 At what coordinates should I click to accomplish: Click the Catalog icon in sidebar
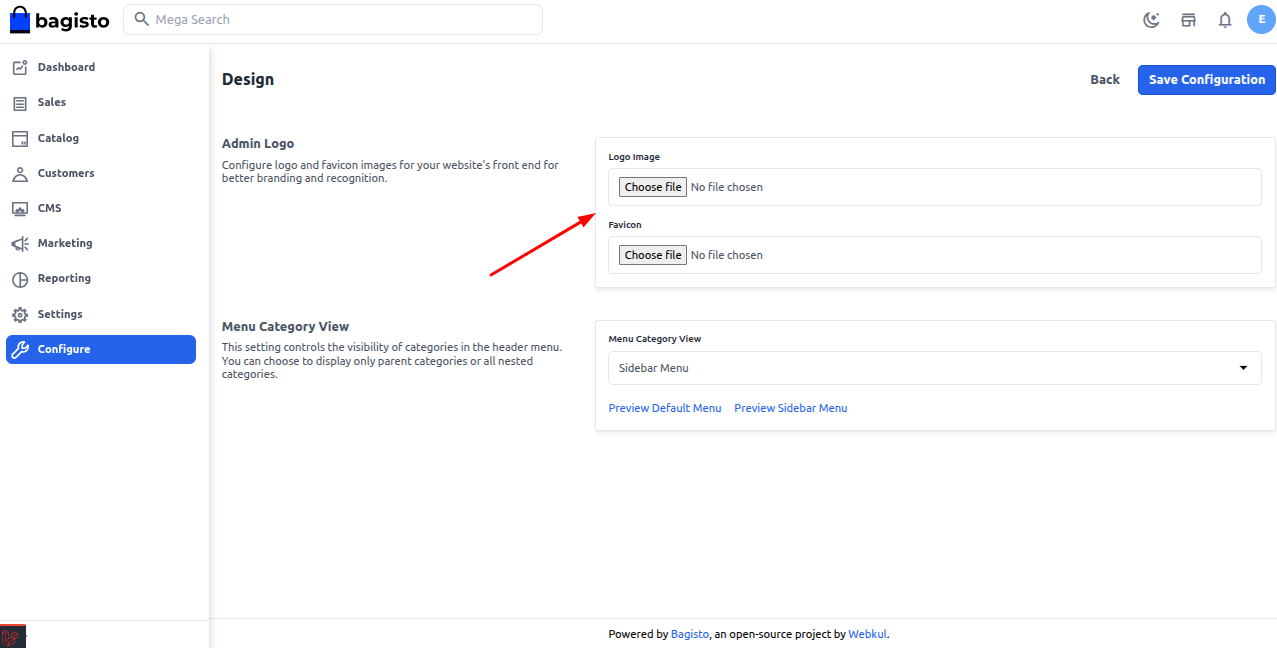(x=20, y=138)
